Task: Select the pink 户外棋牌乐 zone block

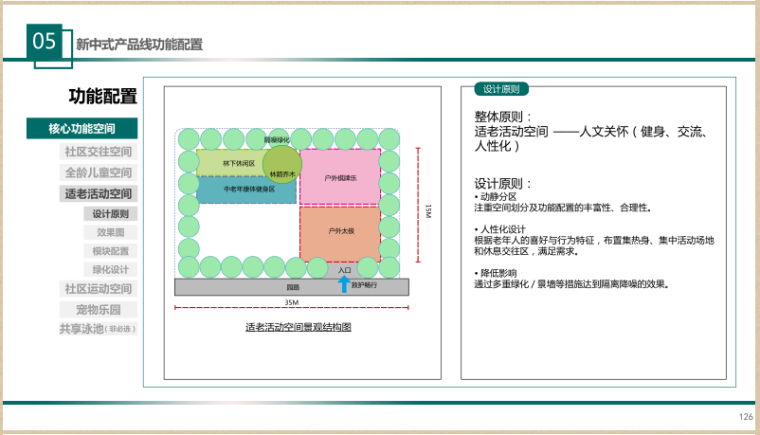Action: pyautogui.click(x=340, y=177)
